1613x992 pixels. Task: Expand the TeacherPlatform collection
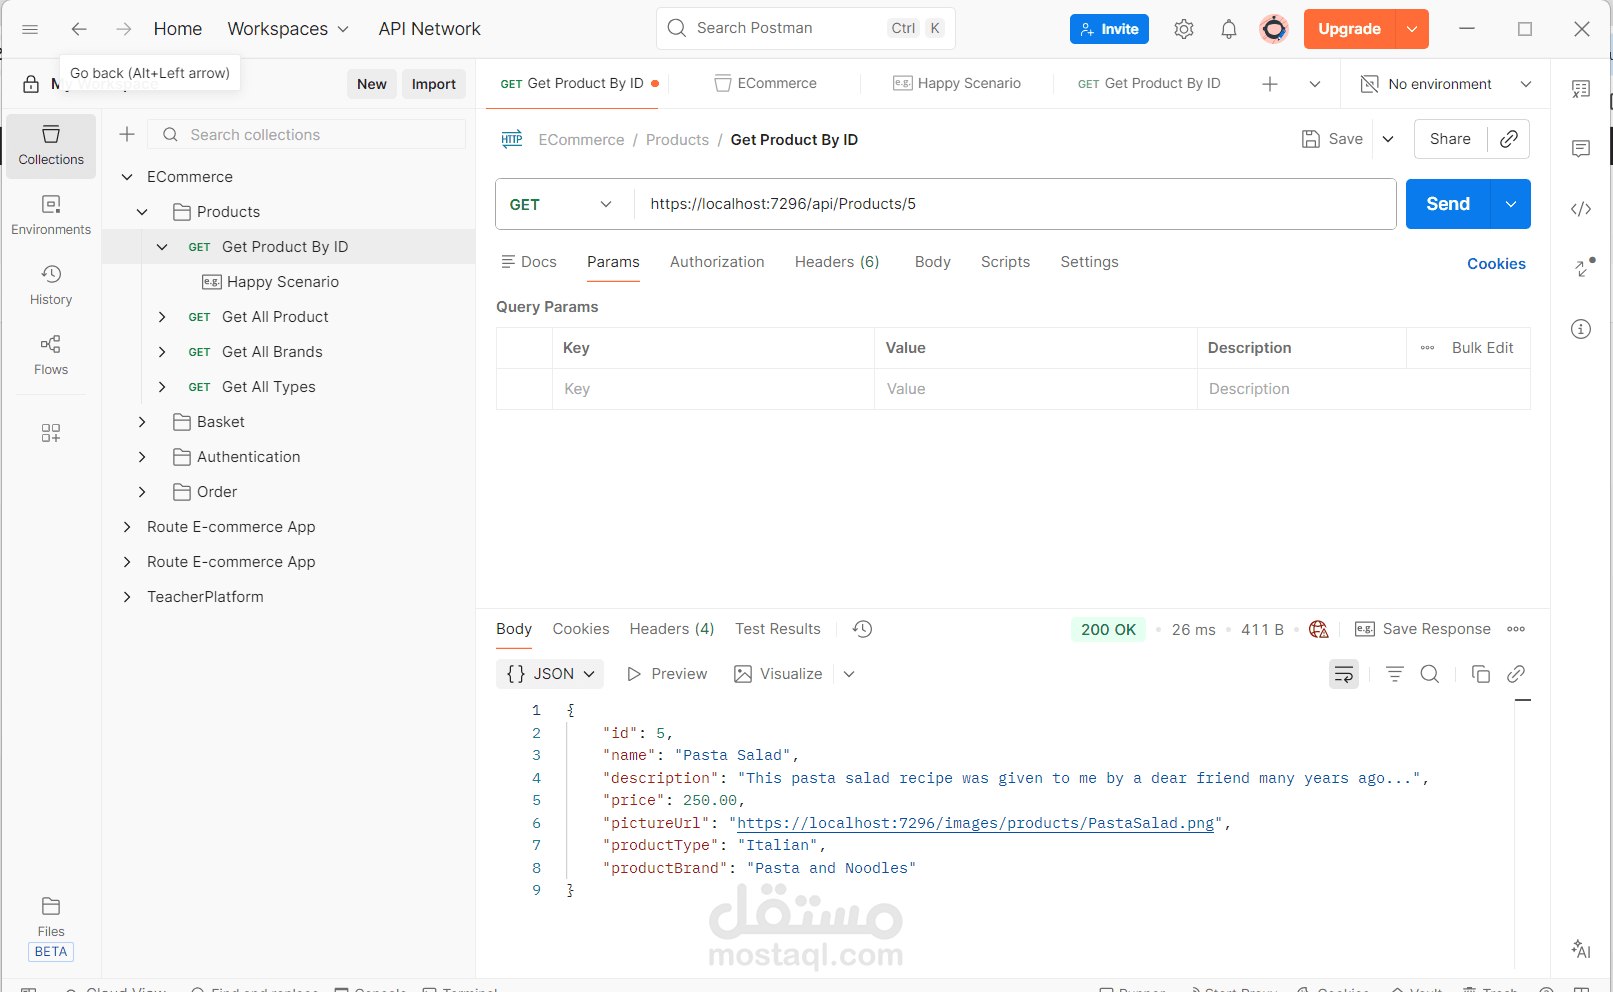(x=127, y=597)
